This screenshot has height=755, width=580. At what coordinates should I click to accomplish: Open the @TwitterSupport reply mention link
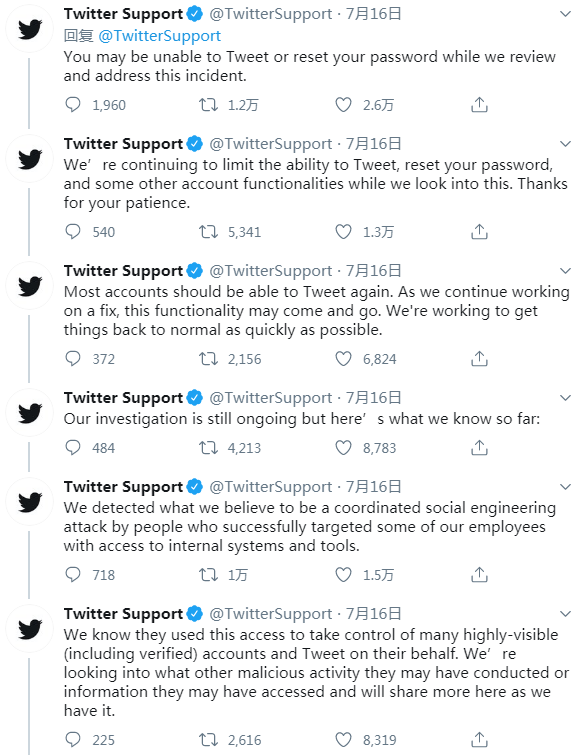[159, 36]
